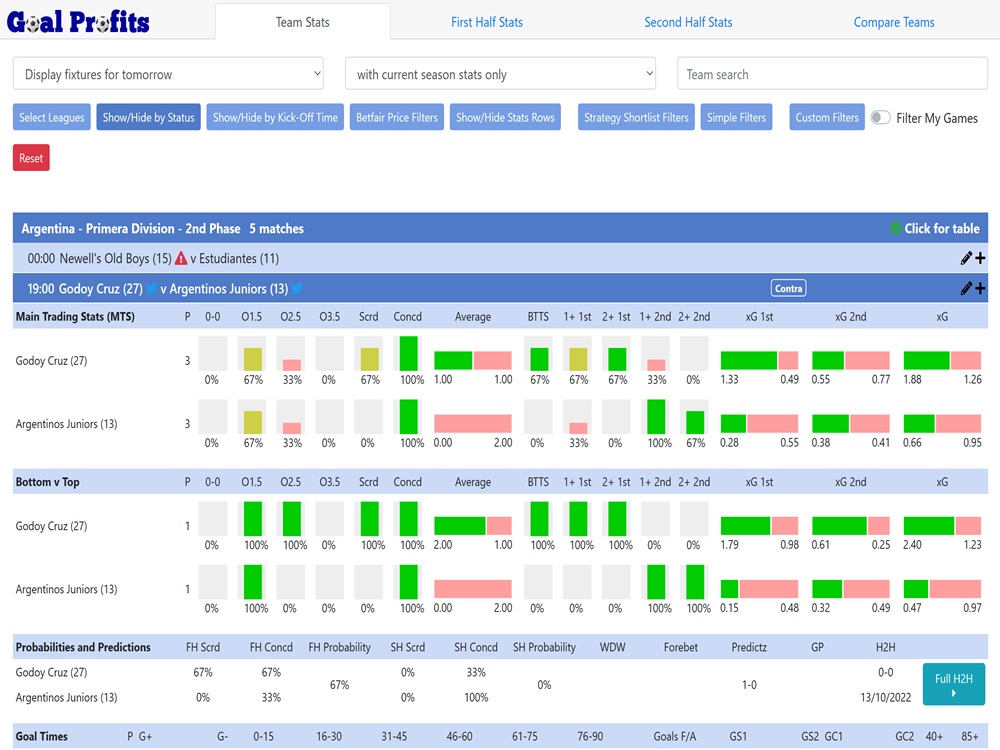This screenshot has width=1000, height=750.
Task: Click Godoy Cruz green xG bar in MTS
Action: [926, 360]
